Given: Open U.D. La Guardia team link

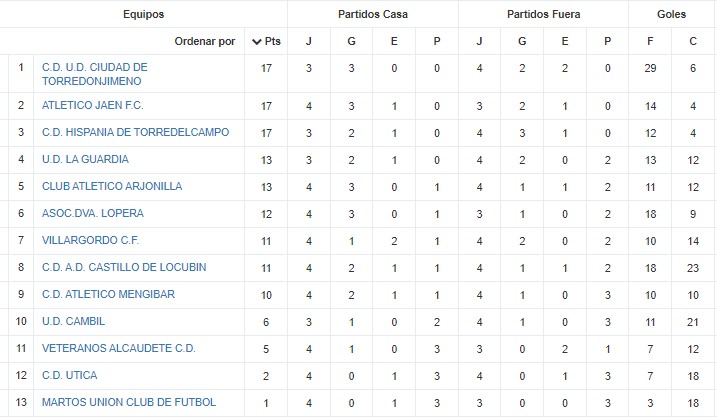Looking at the screenshot, I should pyautogui.click(x=86, y=159).
